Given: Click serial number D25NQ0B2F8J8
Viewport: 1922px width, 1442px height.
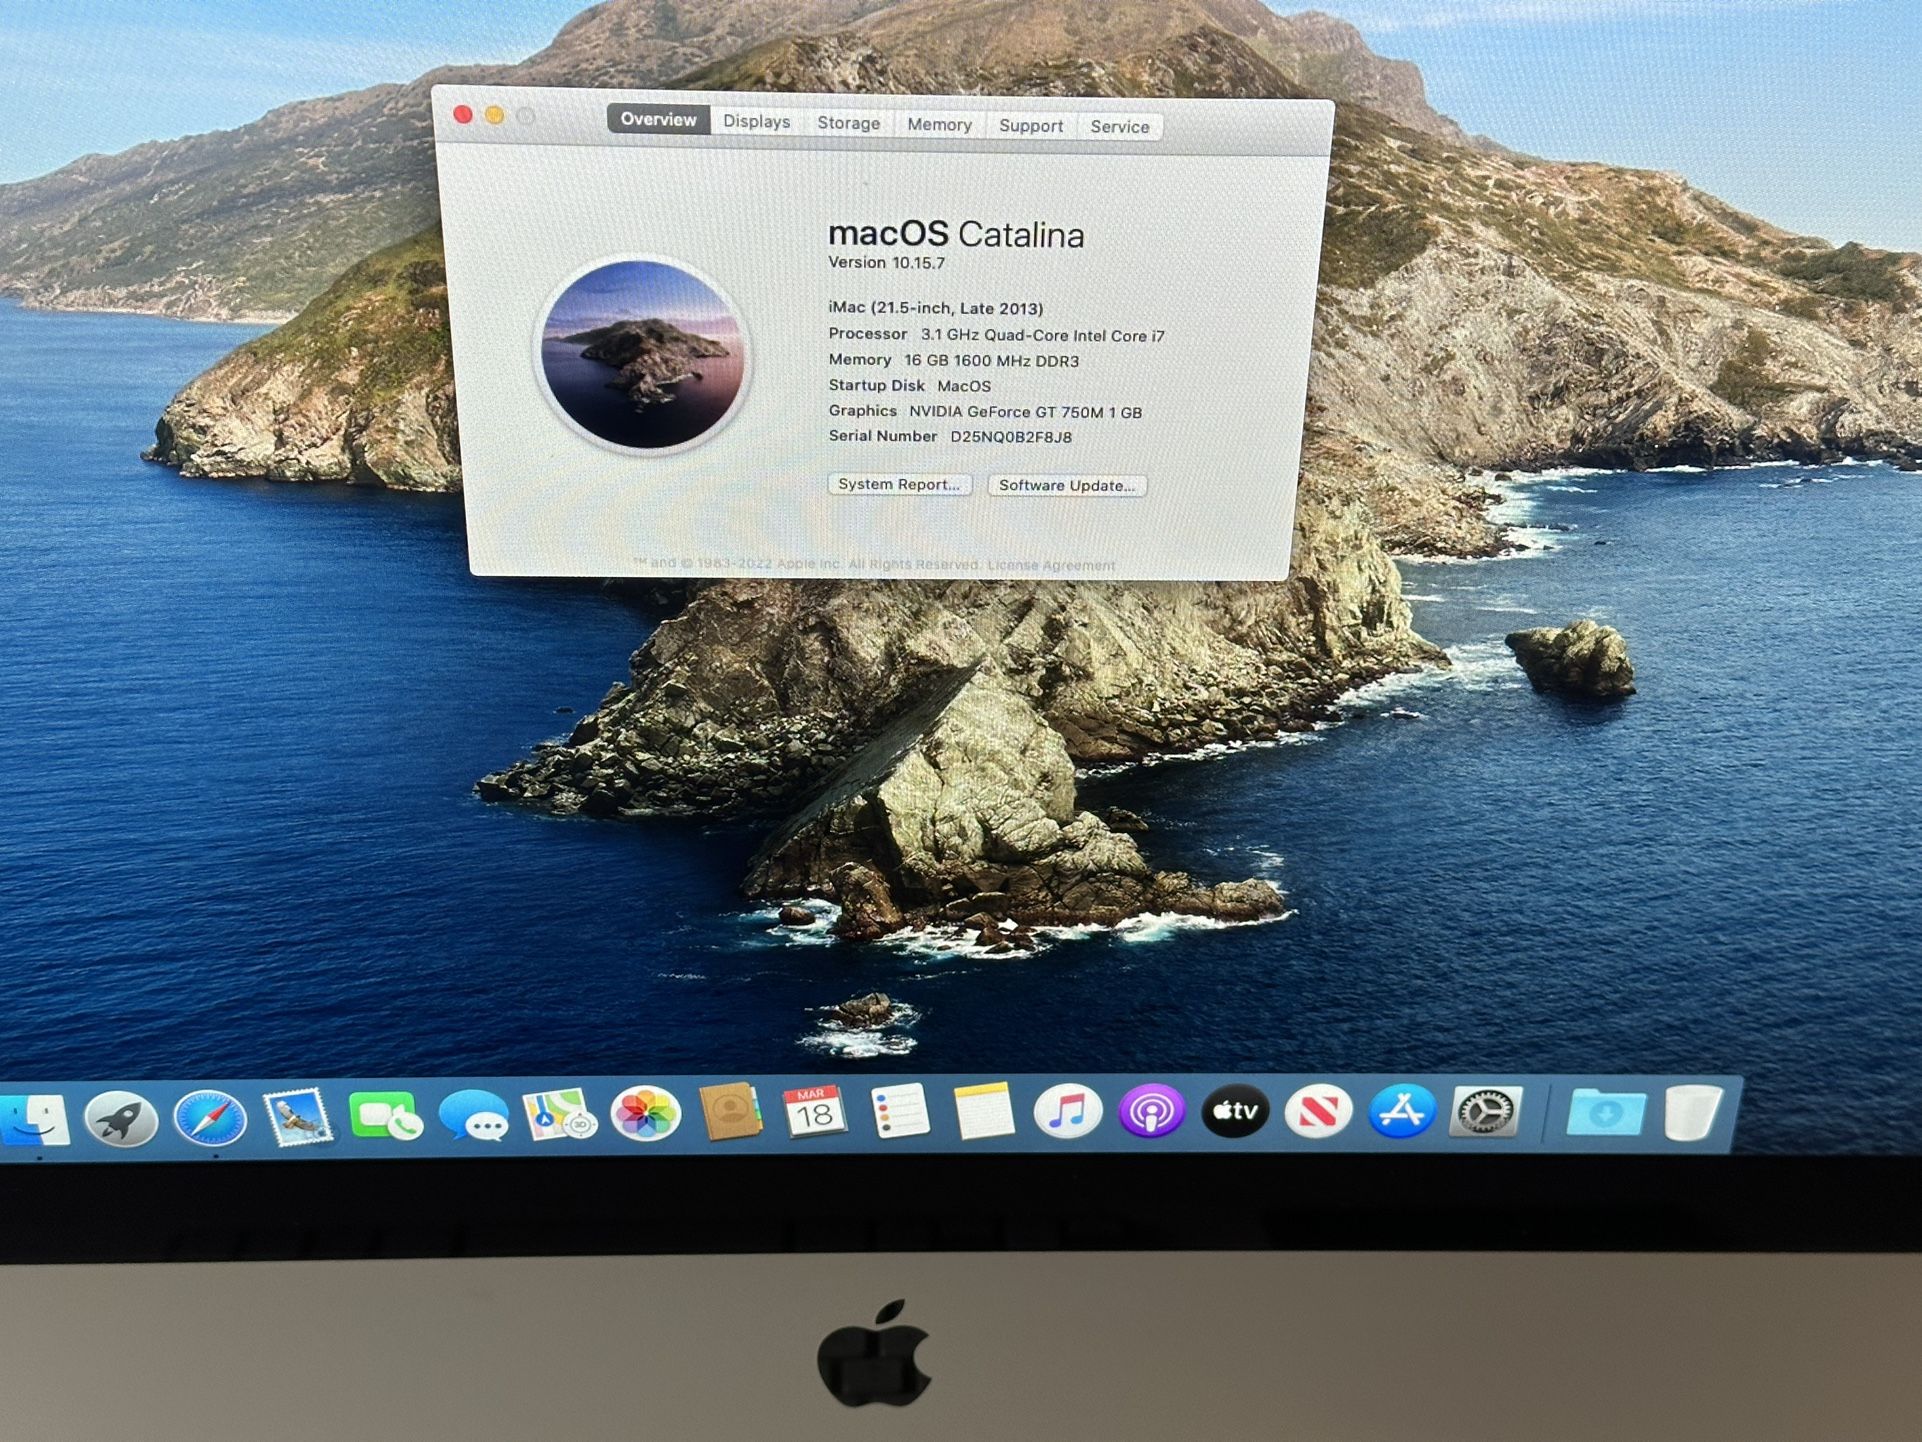Looking at the screenshot, I should (1011, 437).
